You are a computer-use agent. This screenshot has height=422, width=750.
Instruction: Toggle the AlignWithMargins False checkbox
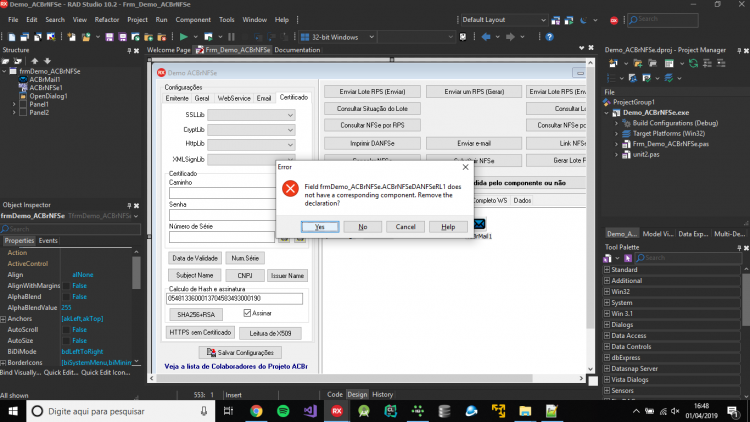(66, 286)
